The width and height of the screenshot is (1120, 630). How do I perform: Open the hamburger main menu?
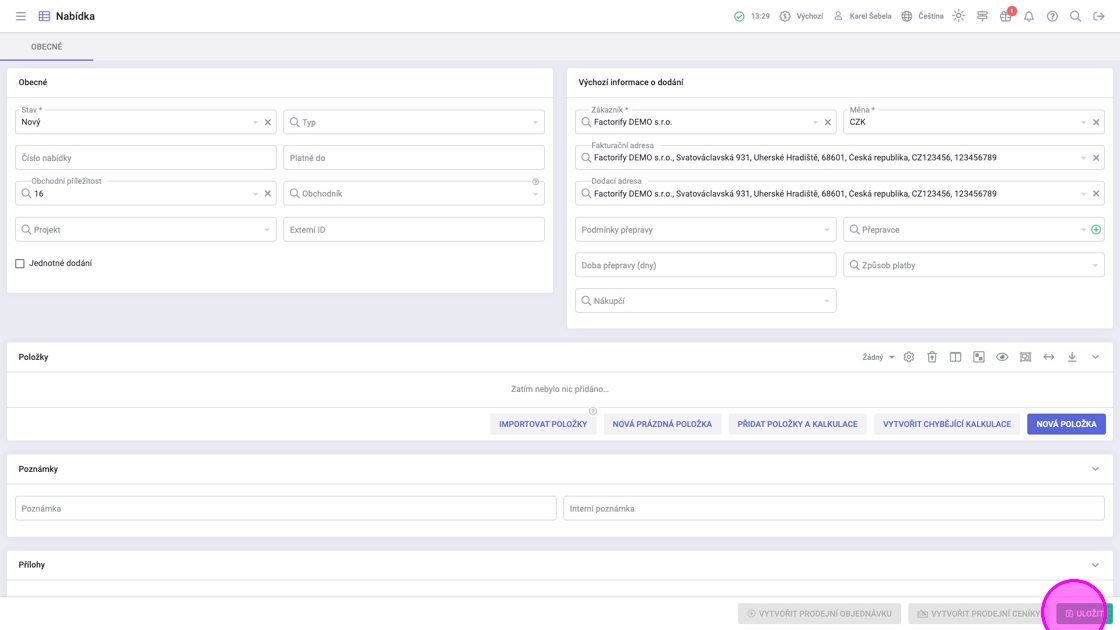tap(20, 16)
